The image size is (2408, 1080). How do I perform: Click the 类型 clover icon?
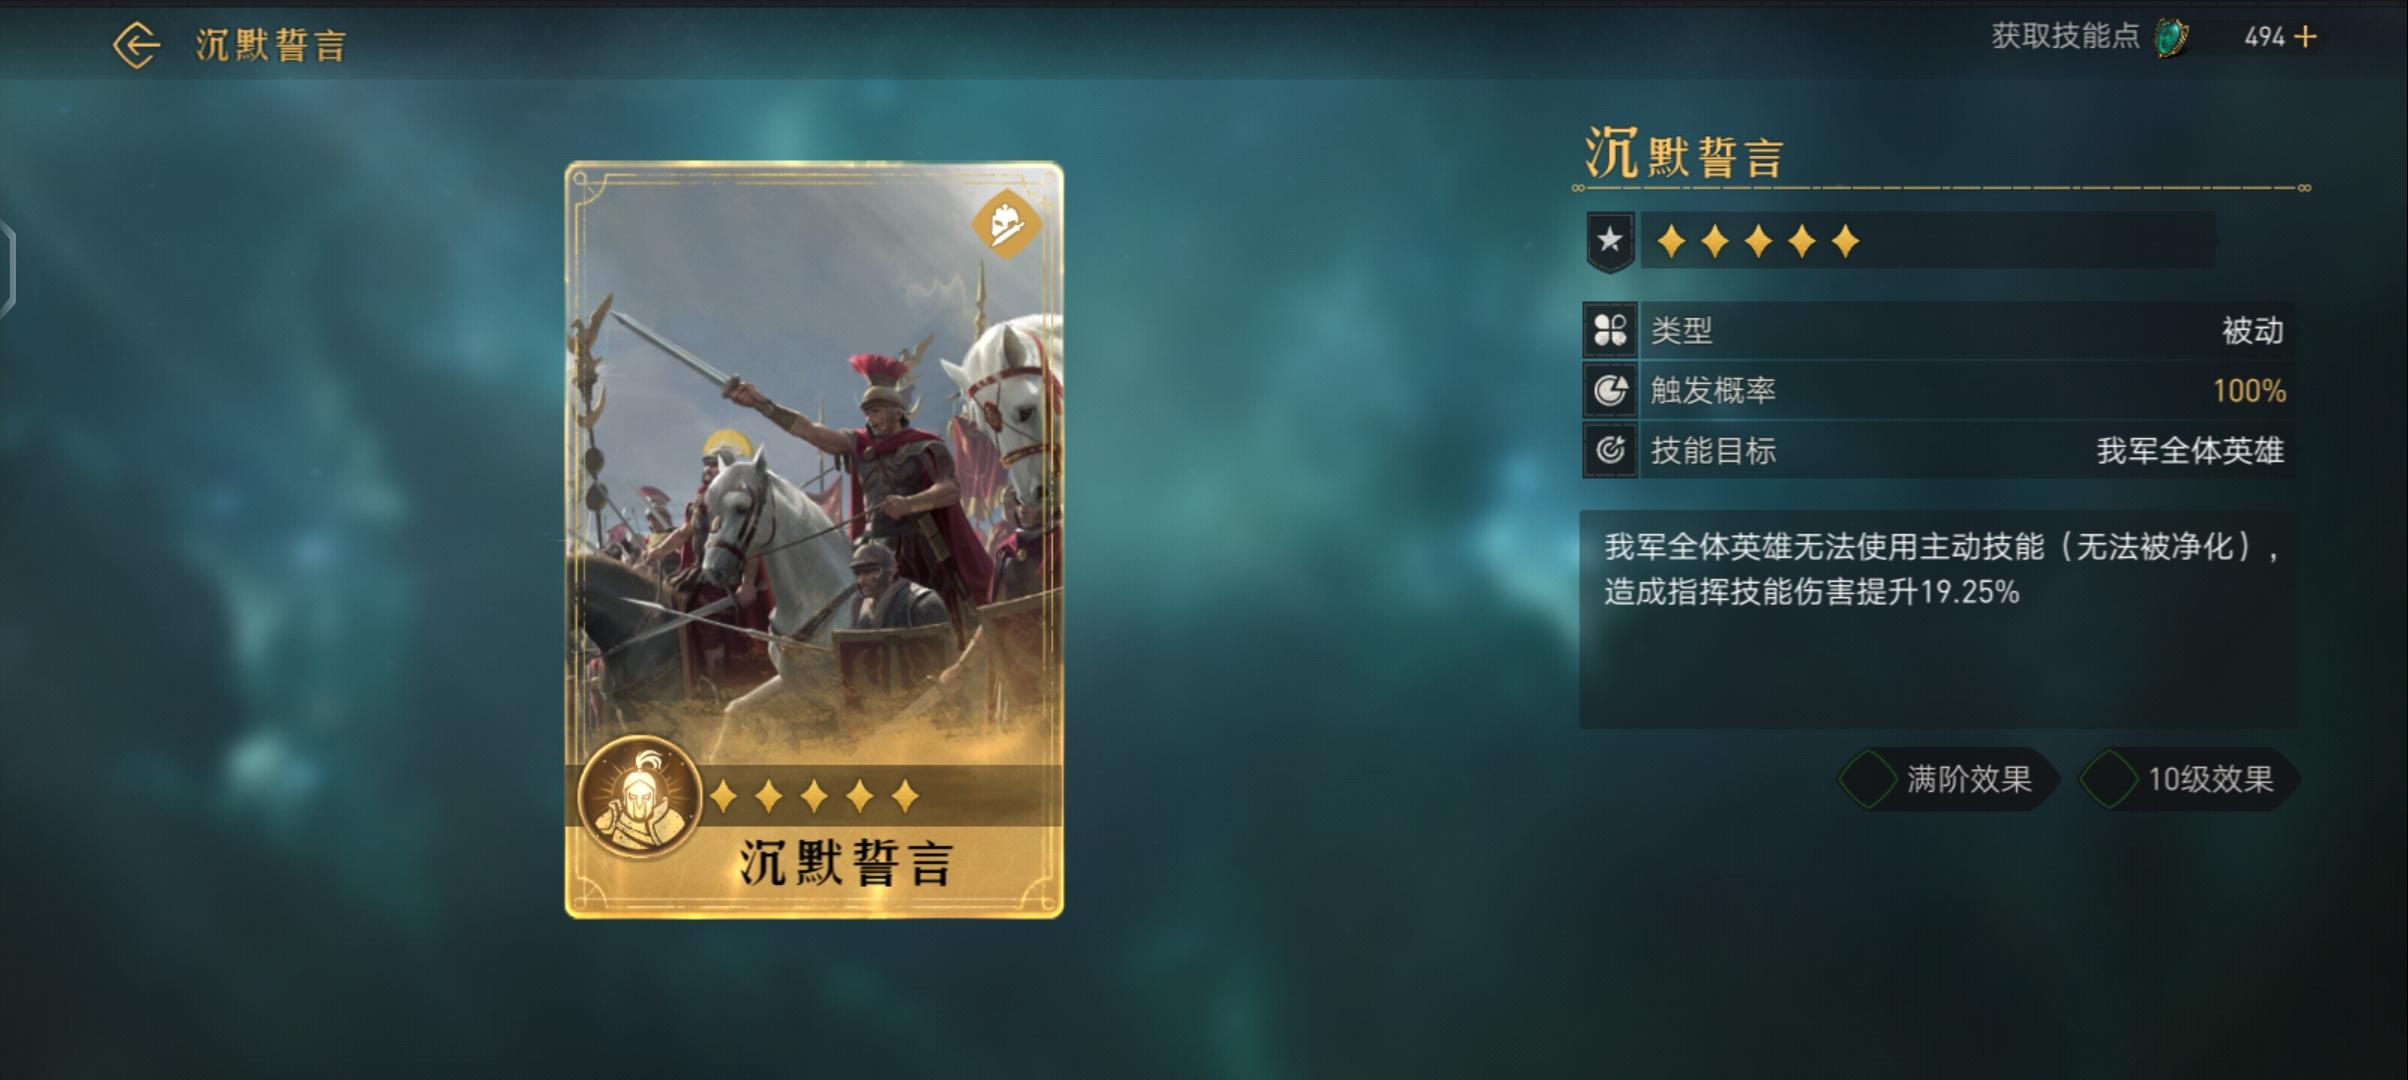pyautogui.click(x=1610, y=330)
